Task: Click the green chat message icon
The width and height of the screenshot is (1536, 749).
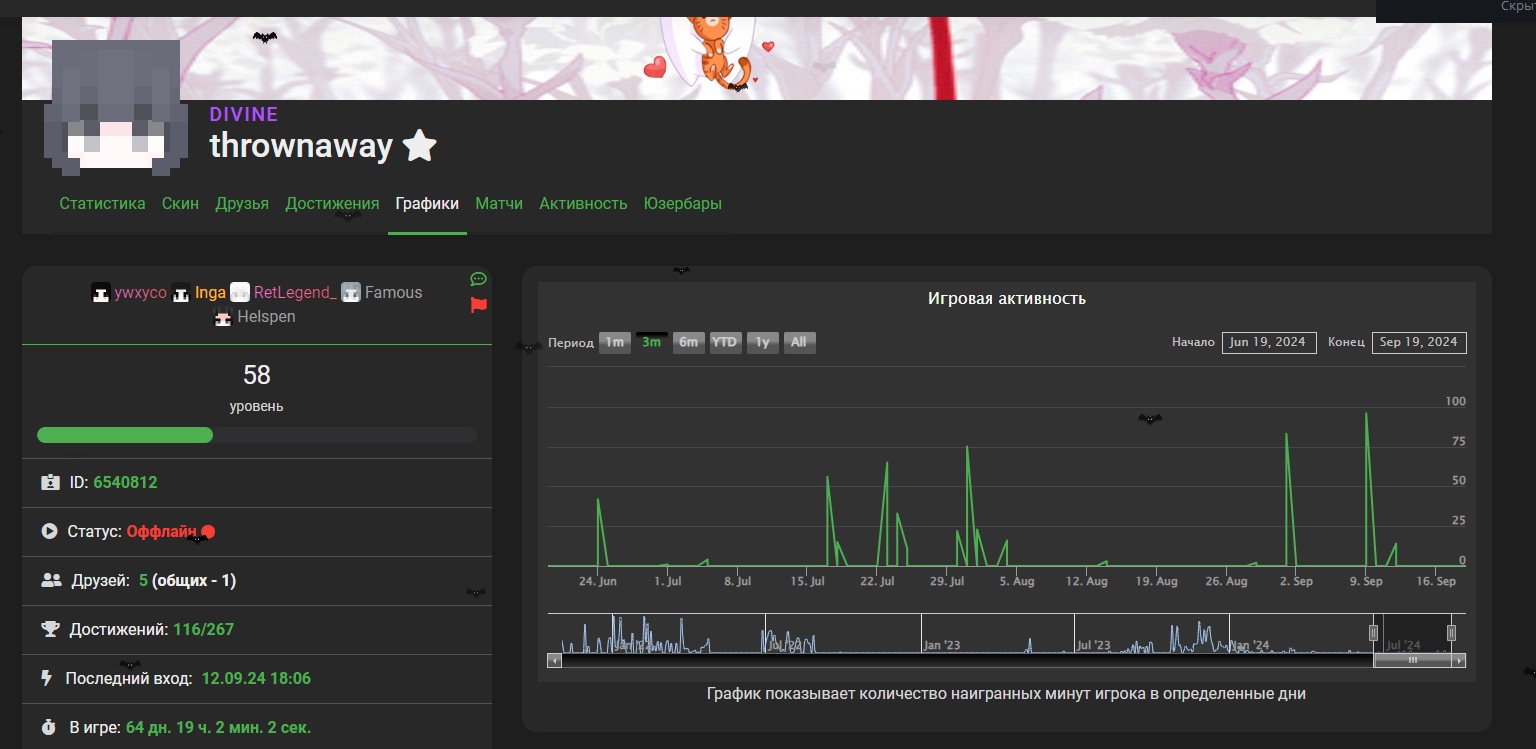Action: point(478,279)
